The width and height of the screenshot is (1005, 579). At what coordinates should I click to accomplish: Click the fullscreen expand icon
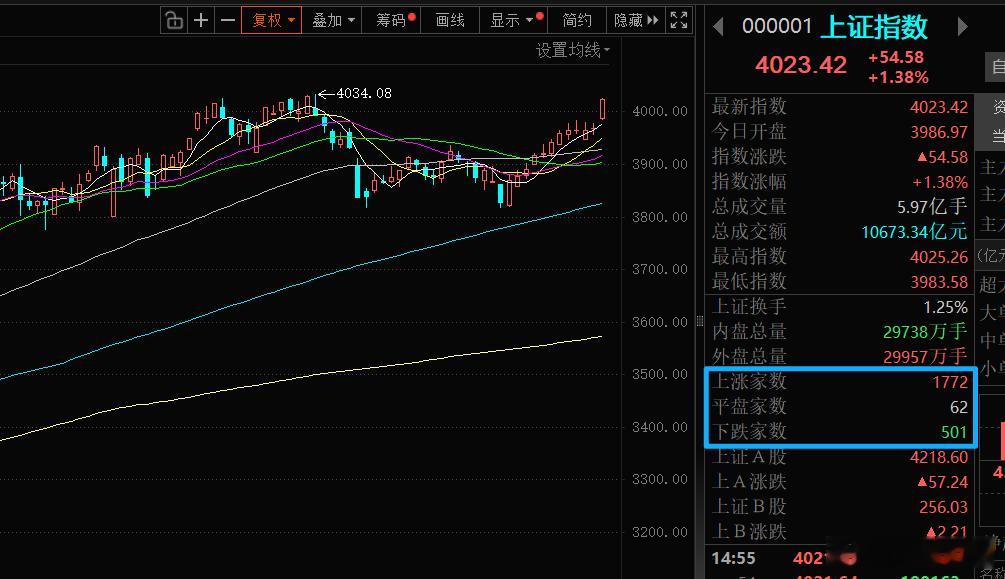(679, 18)
